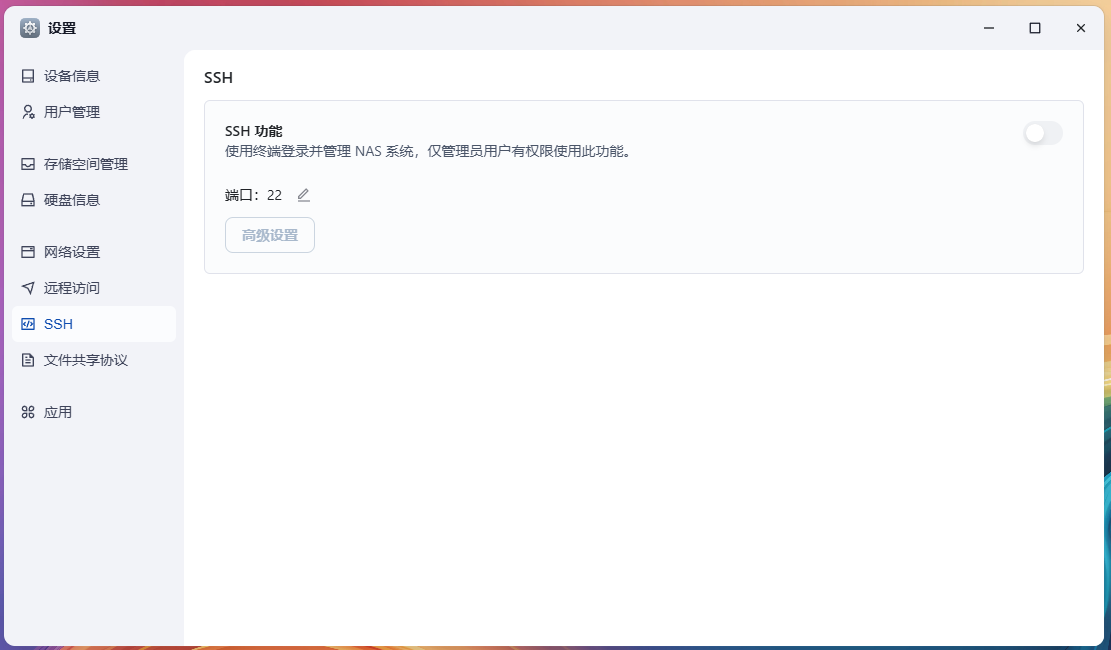The image size is (1111, 650).
Task: Maximize the 设置 window
Action: click(1035, 28)
